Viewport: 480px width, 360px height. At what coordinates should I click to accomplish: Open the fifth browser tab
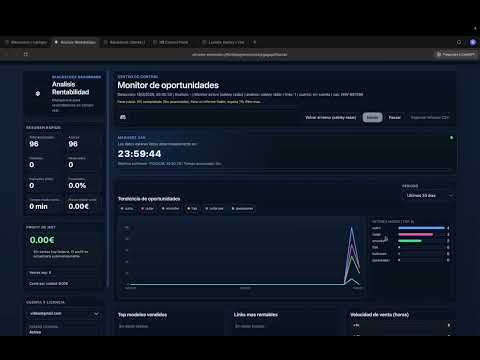click(x=223, y=42)
